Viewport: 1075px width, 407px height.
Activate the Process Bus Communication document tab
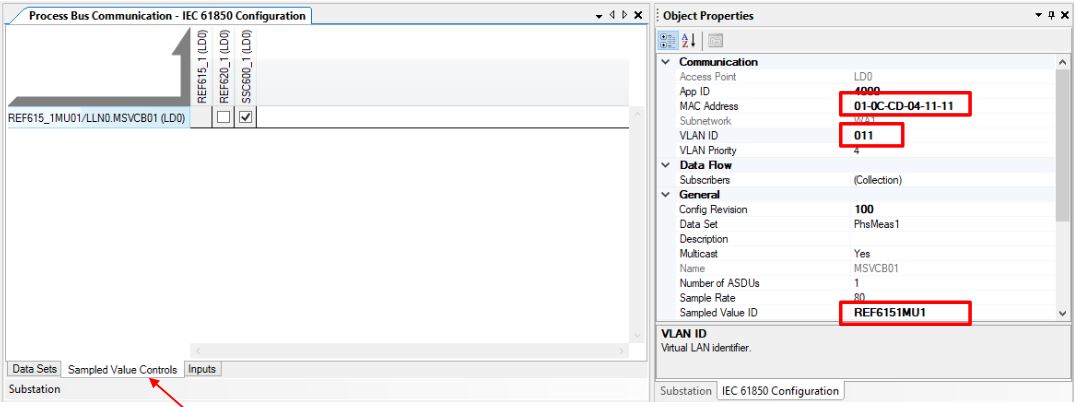[x=167, y=16]
